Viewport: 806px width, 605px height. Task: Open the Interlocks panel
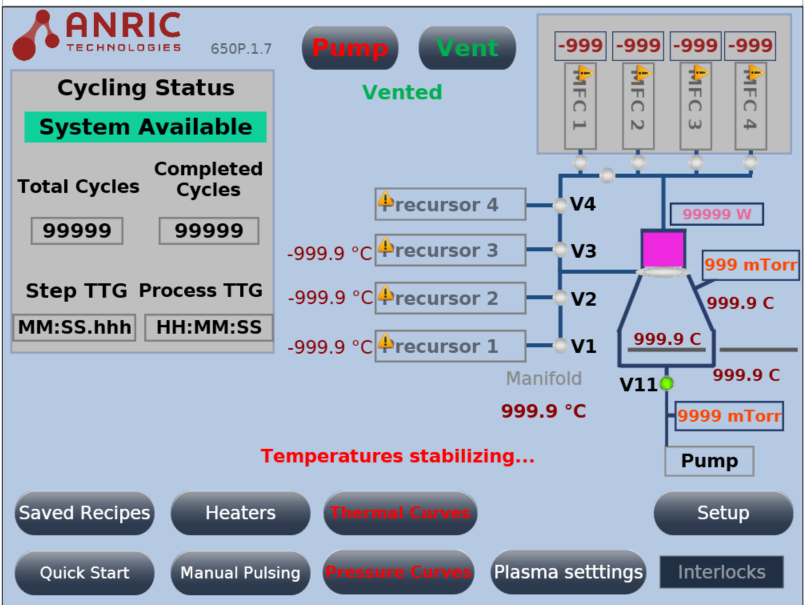coord(722,572)
